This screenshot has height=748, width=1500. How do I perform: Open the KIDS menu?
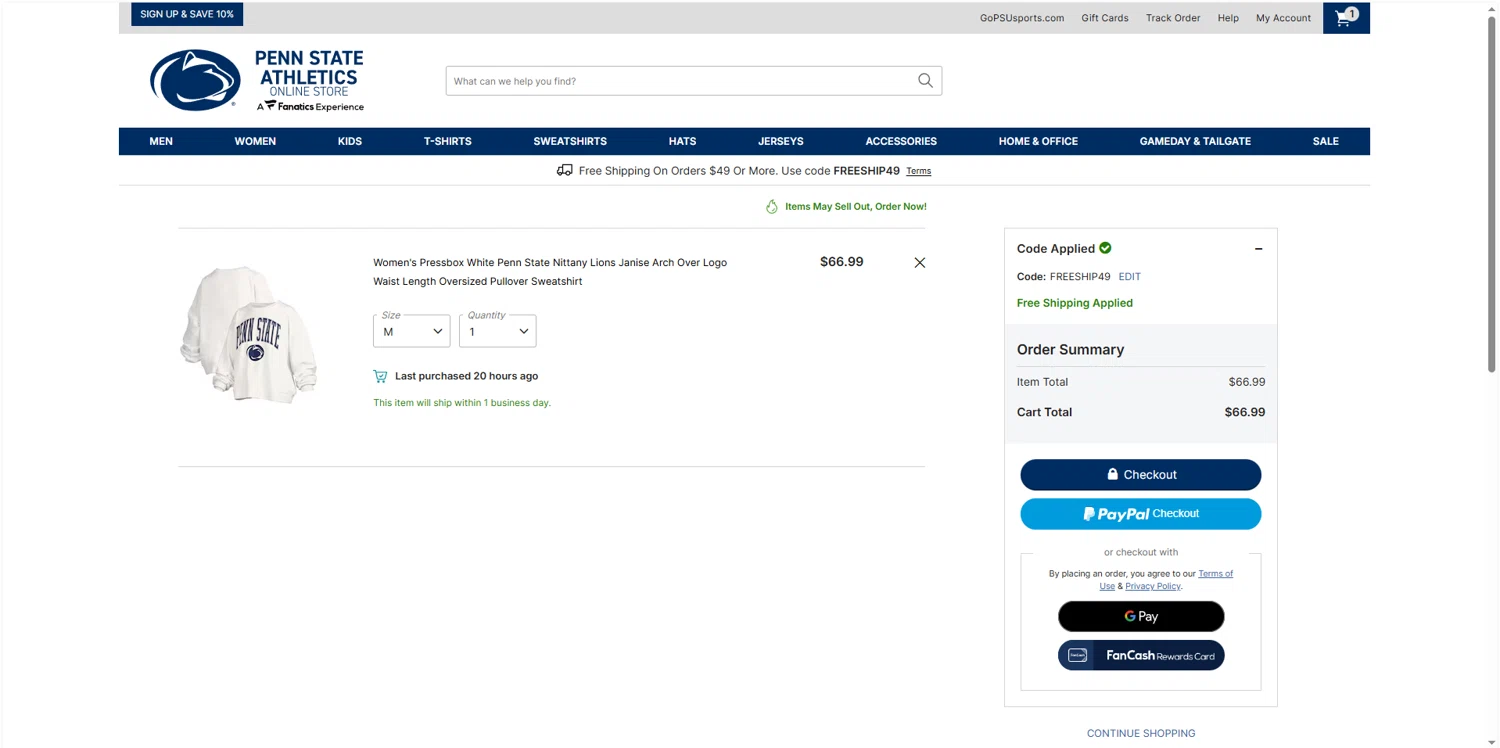(x=350, y=141)
